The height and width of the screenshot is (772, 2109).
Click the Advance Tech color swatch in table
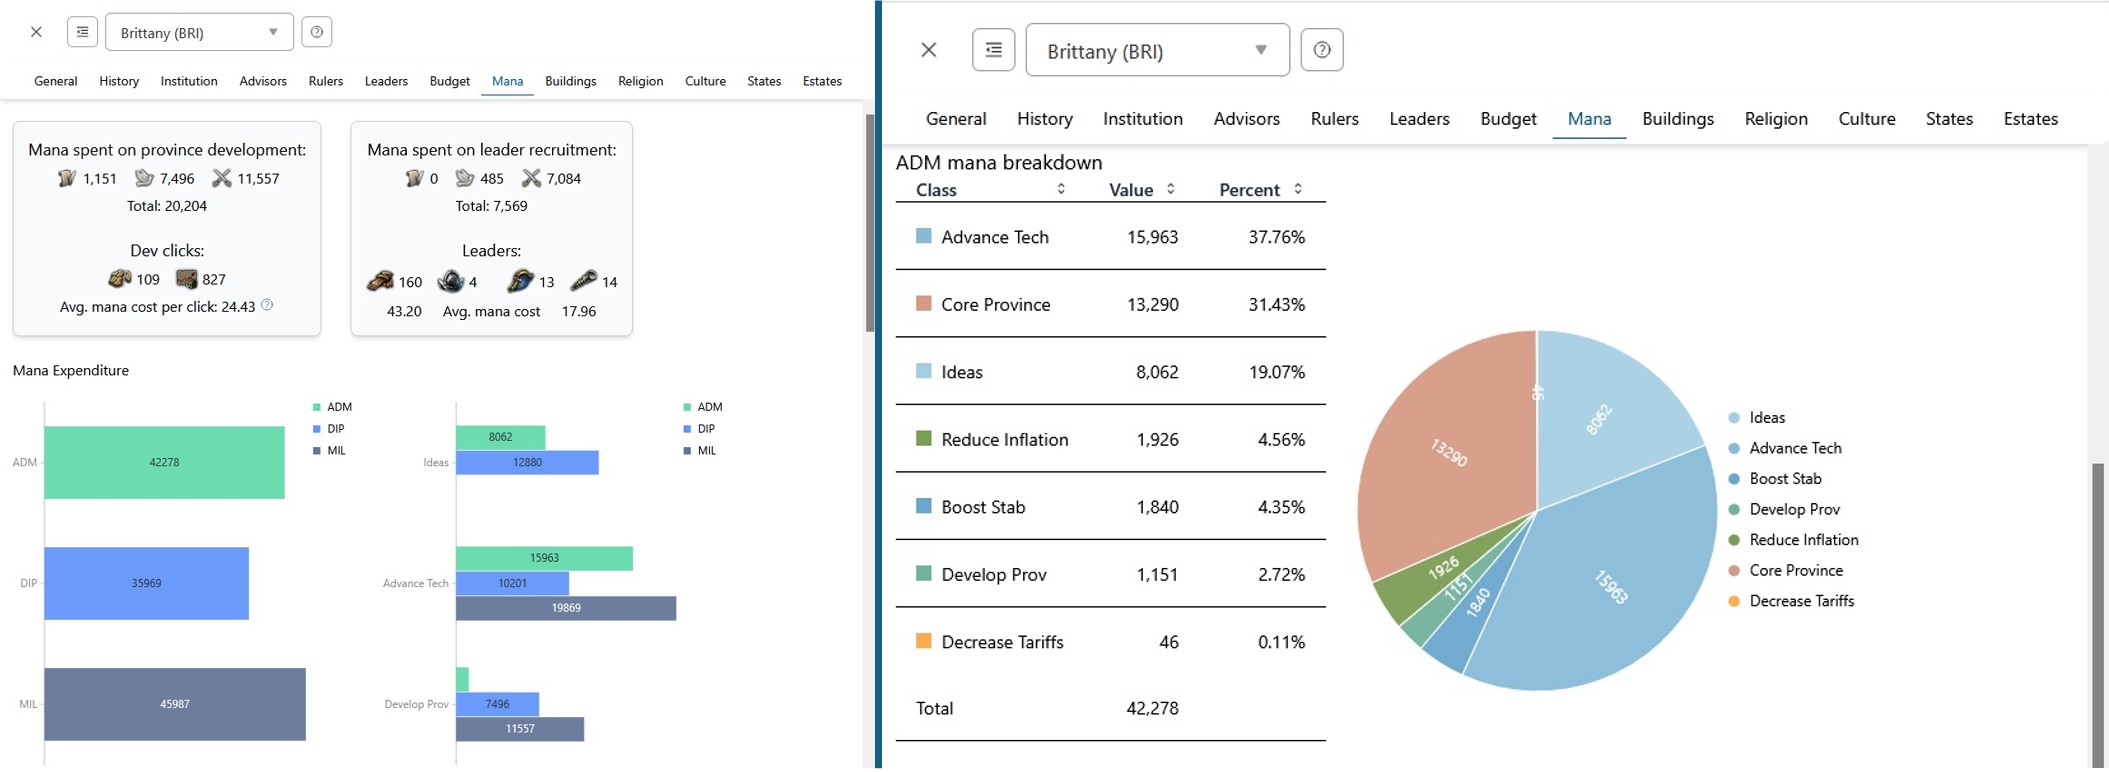click(x=924, y=236)
